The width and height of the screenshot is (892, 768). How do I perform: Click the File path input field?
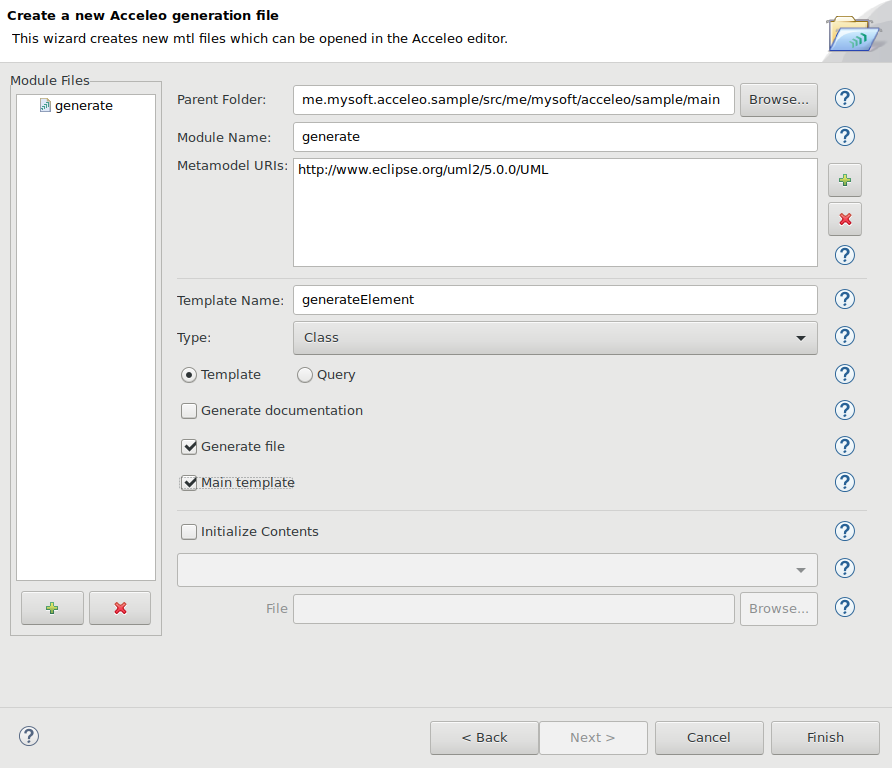pyautogui.click(x=514, y=609)
